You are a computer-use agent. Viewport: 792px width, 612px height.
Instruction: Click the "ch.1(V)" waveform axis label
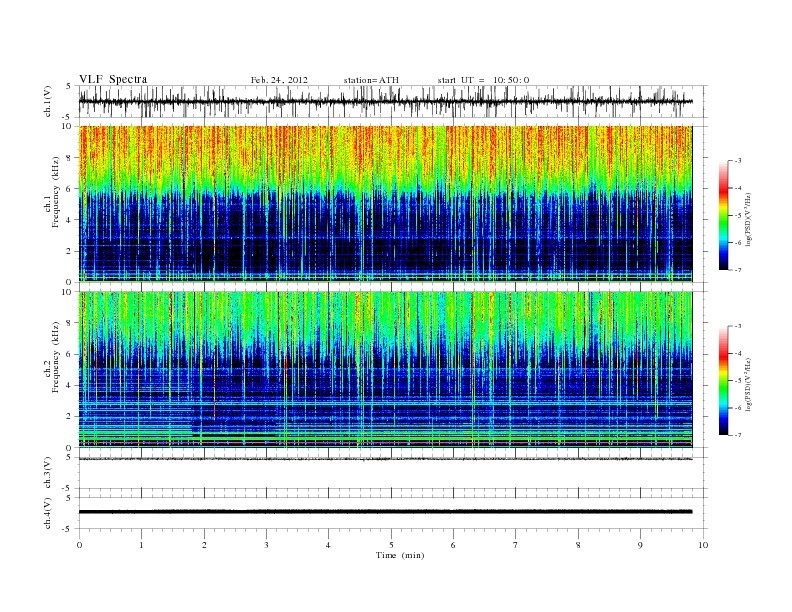48,101
